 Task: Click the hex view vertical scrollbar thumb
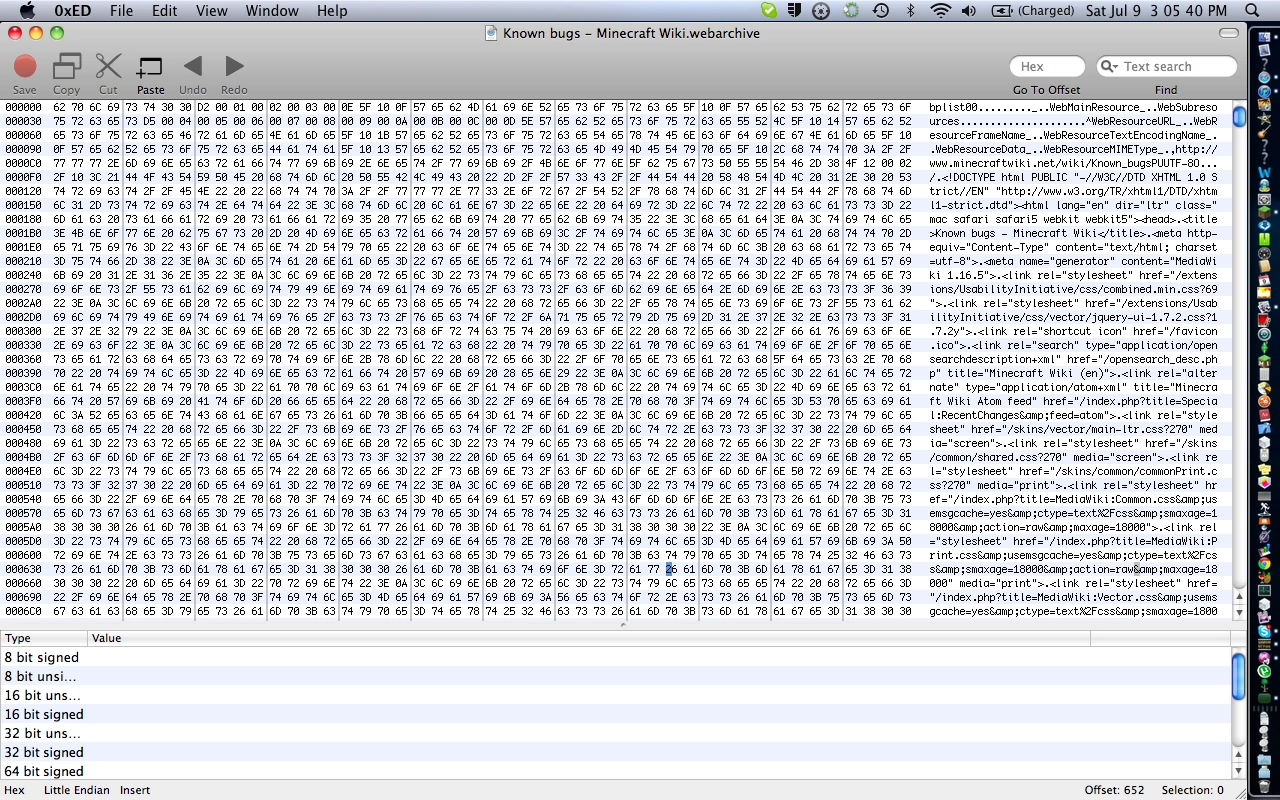coord(1240,116)
